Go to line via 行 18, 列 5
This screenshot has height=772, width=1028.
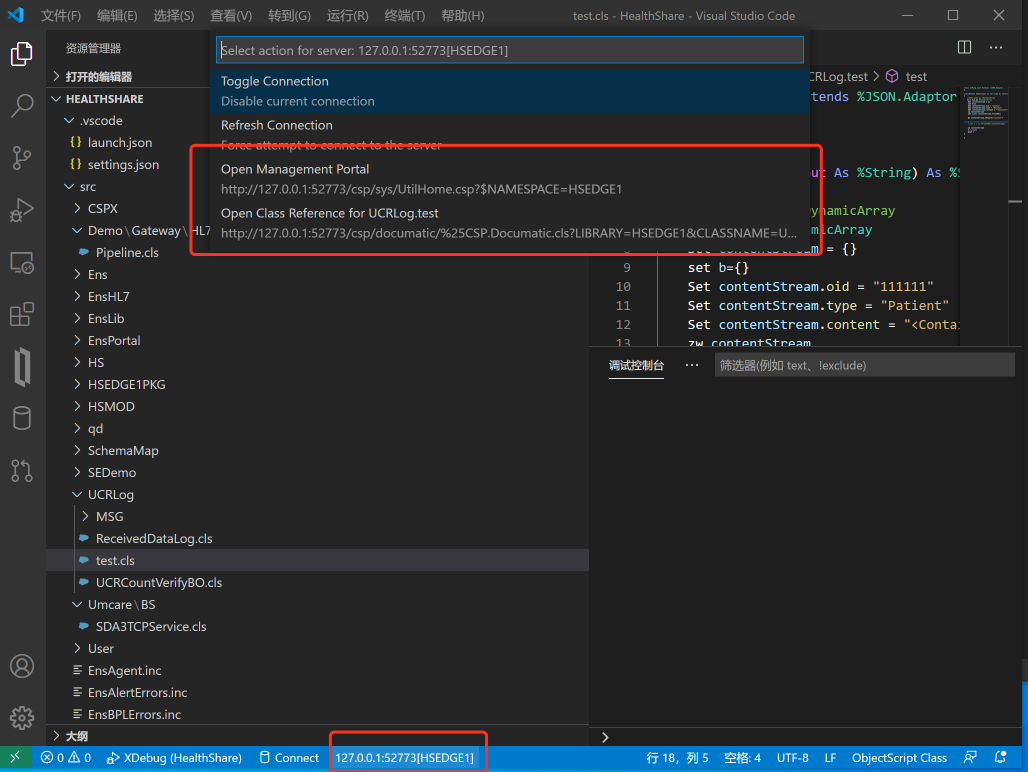(677, 758)
